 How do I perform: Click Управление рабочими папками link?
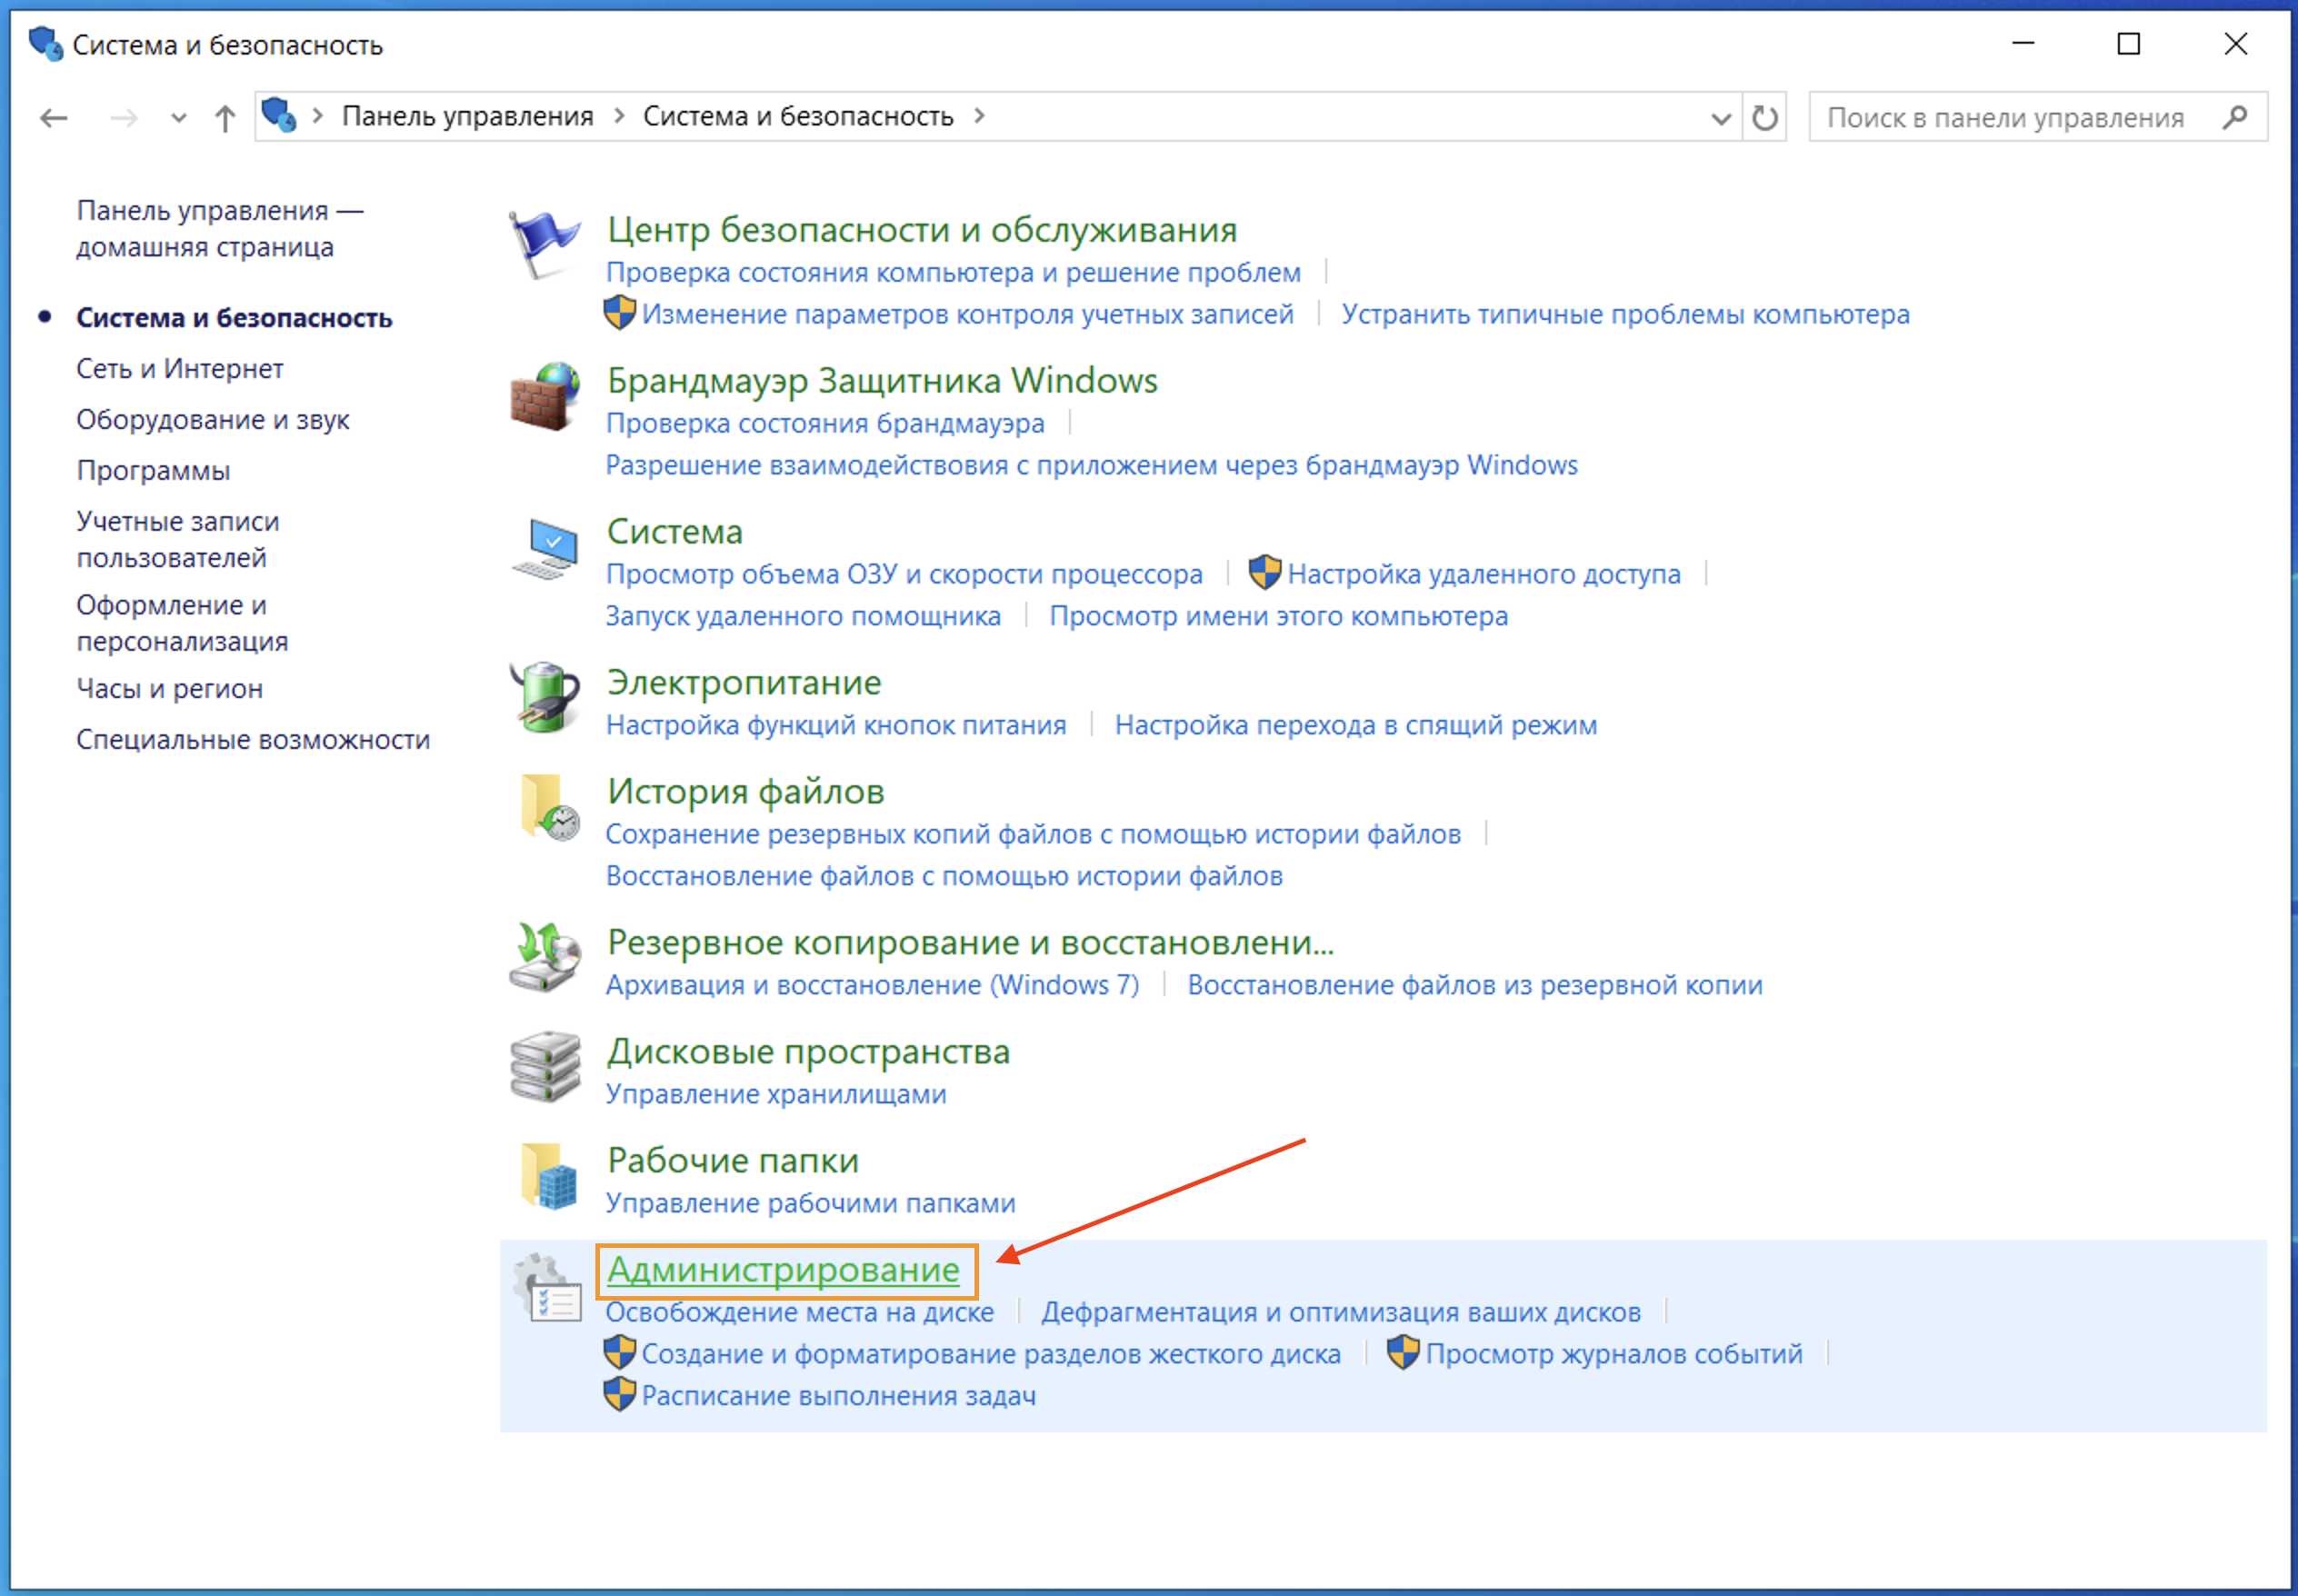(810, 1203)
